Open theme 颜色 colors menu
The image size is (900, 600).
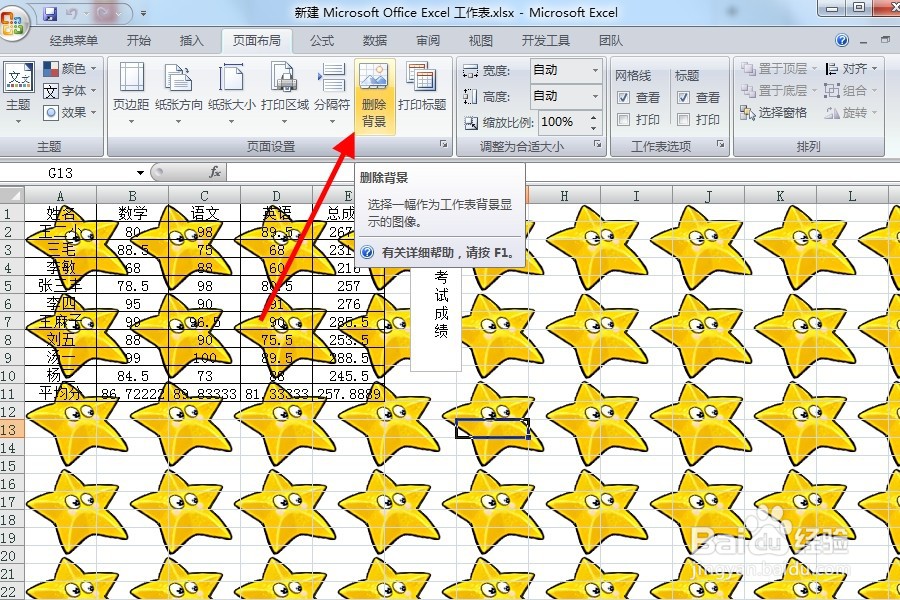70,69
